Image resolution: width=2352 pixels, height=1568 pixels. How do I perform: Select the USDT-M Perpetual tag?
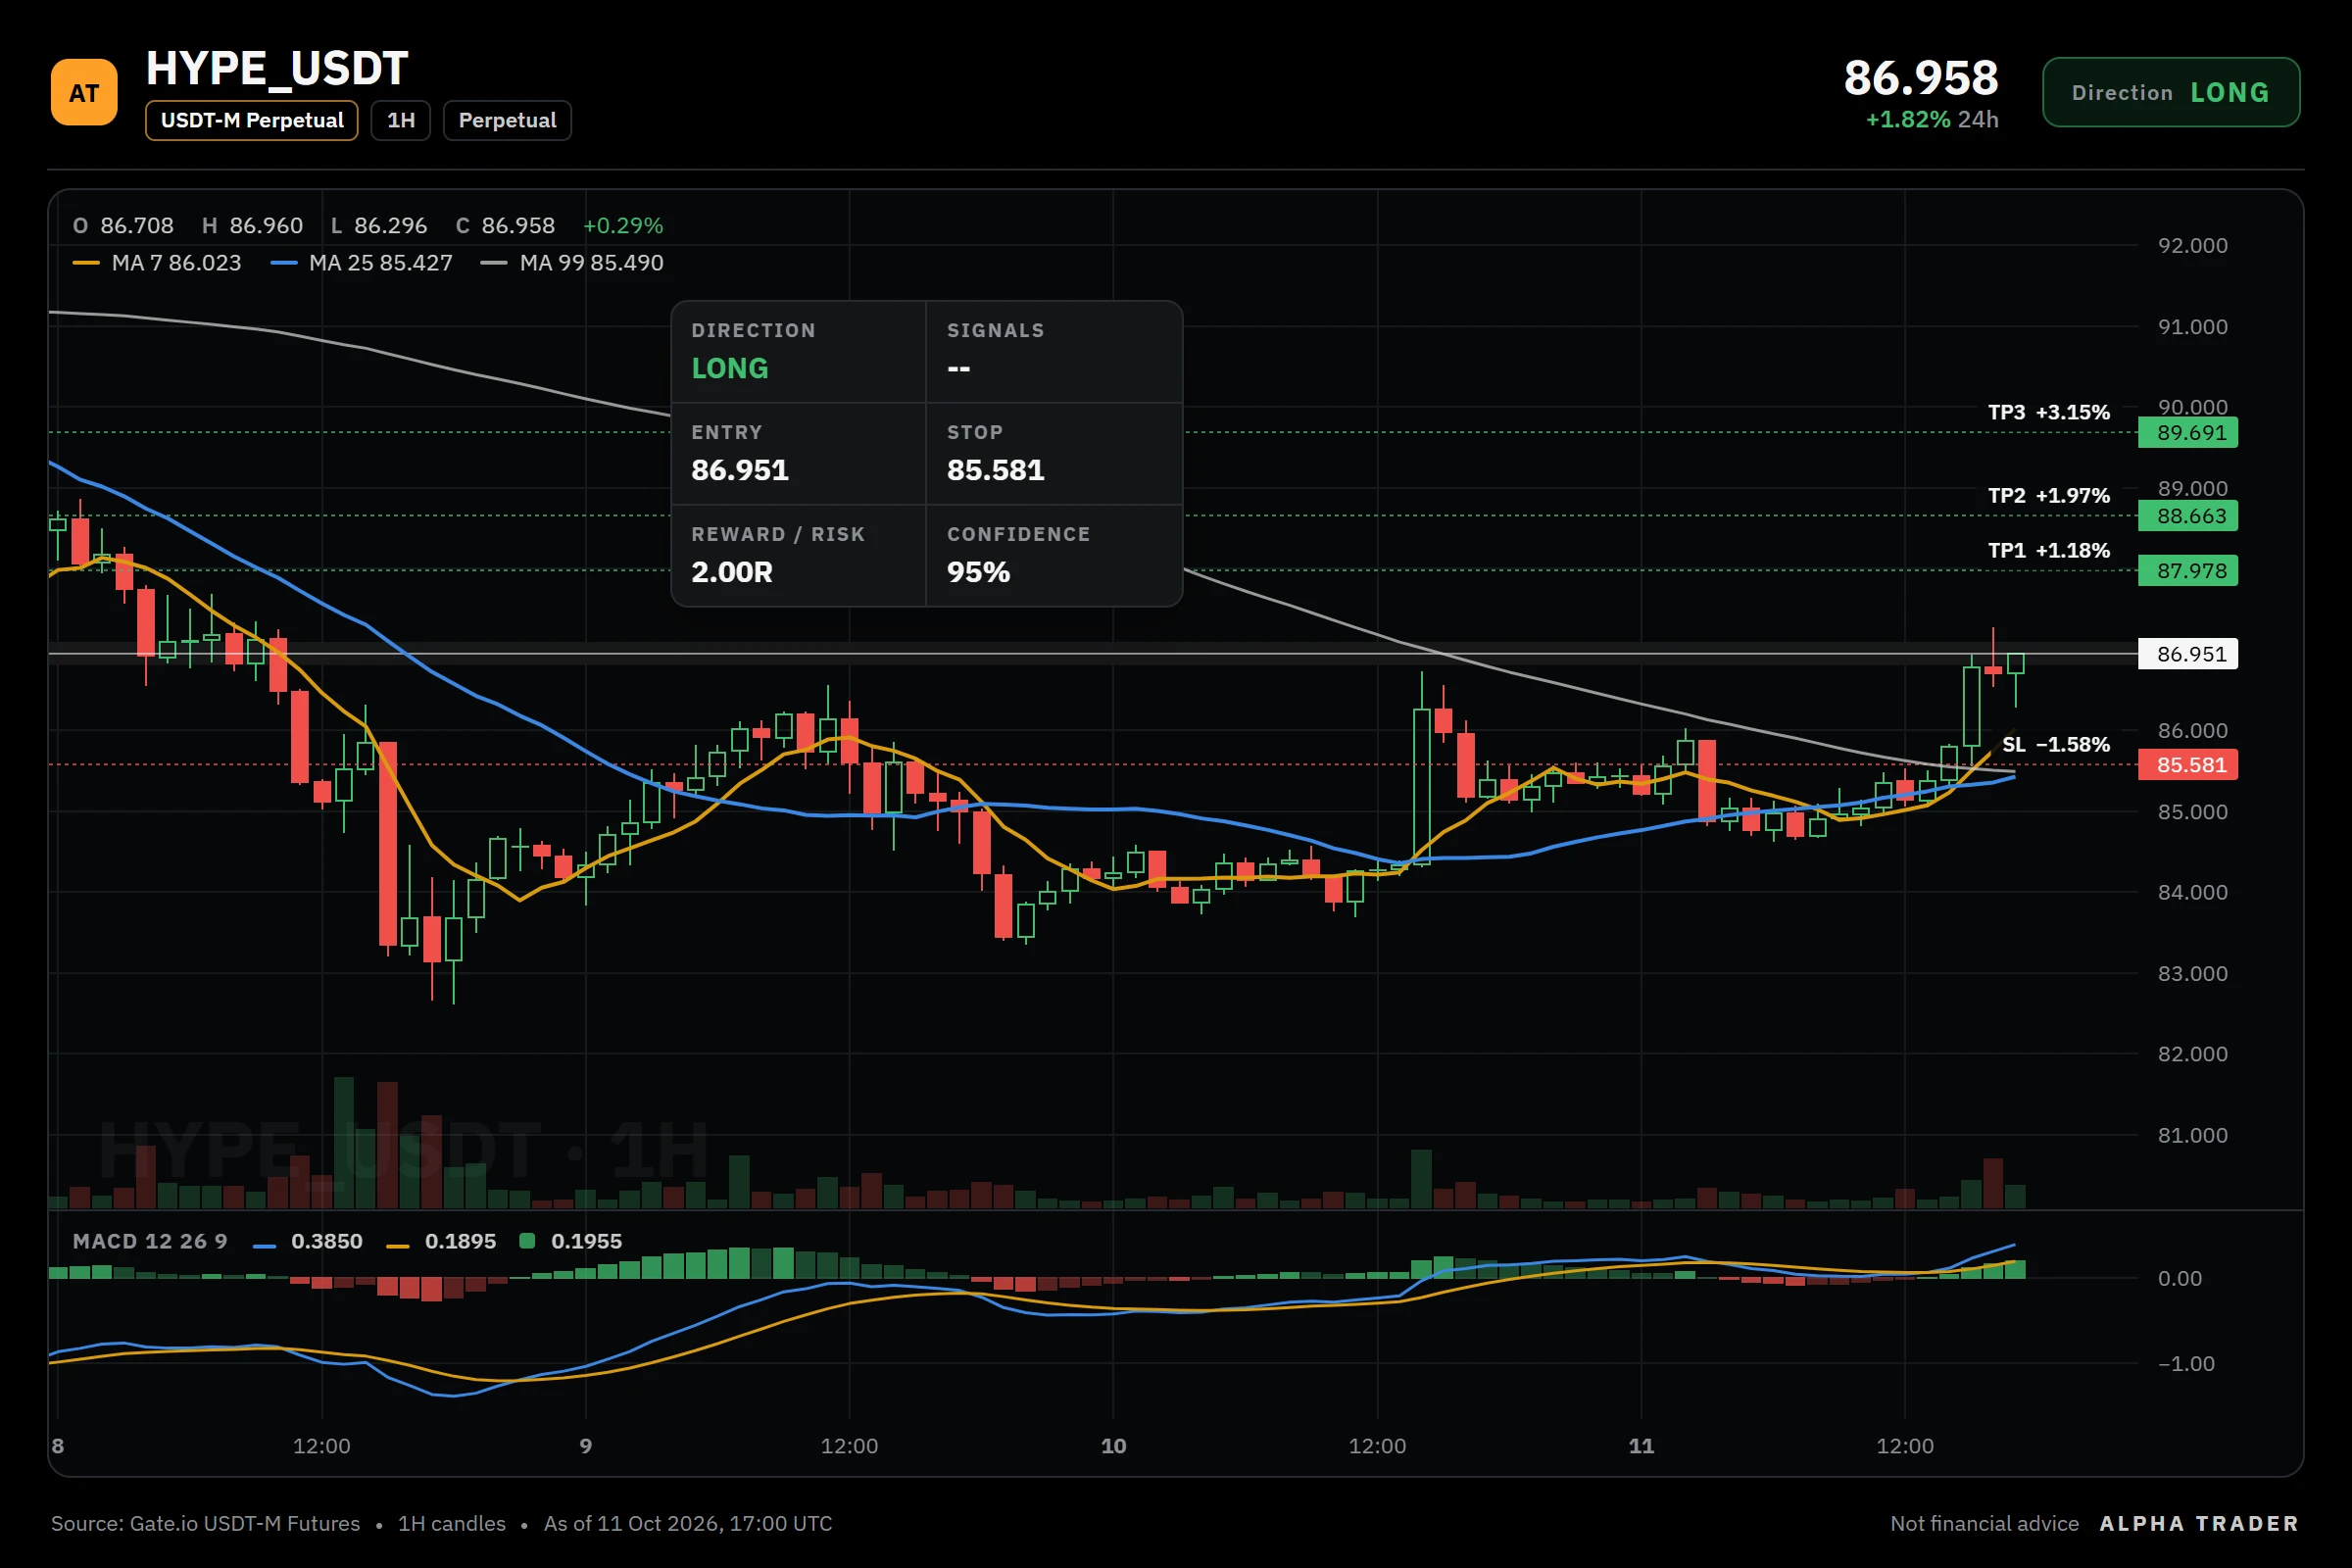252,120
